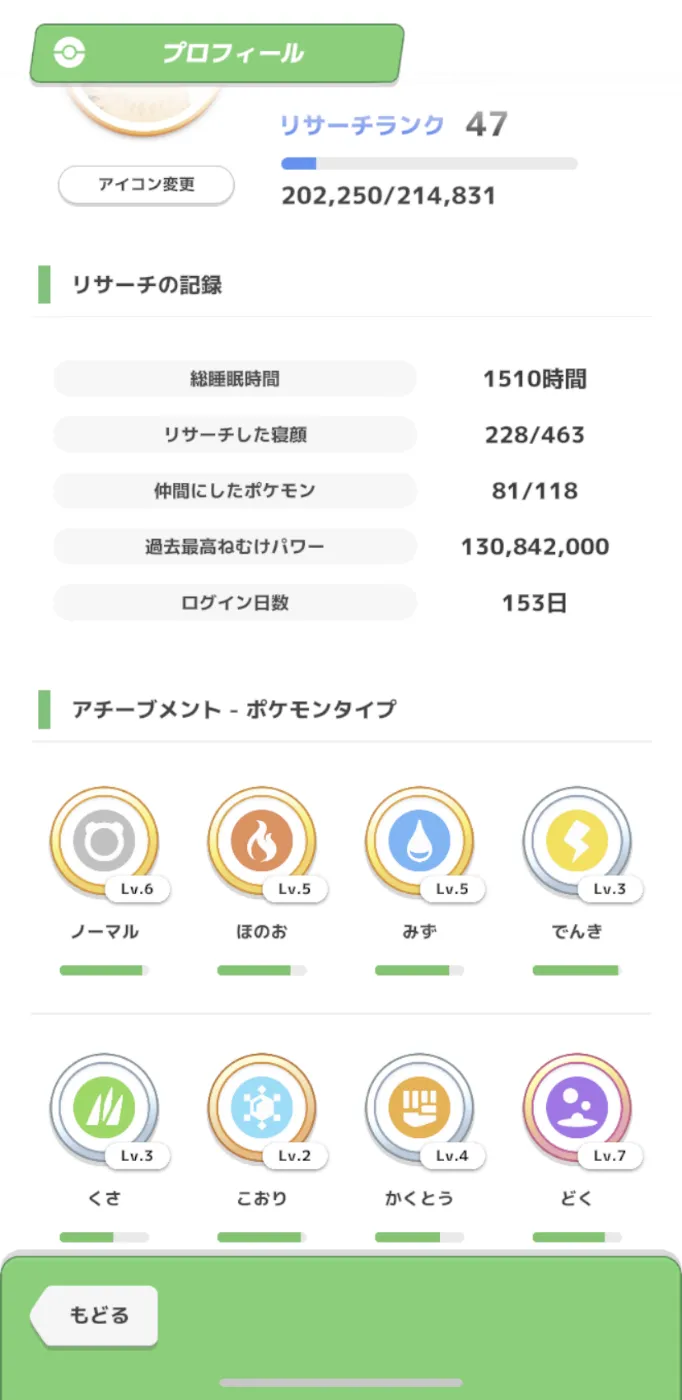This screenshot has height=1400, width=682.
Task: Tap the Normal type progress bar
Action: point(104,970)
